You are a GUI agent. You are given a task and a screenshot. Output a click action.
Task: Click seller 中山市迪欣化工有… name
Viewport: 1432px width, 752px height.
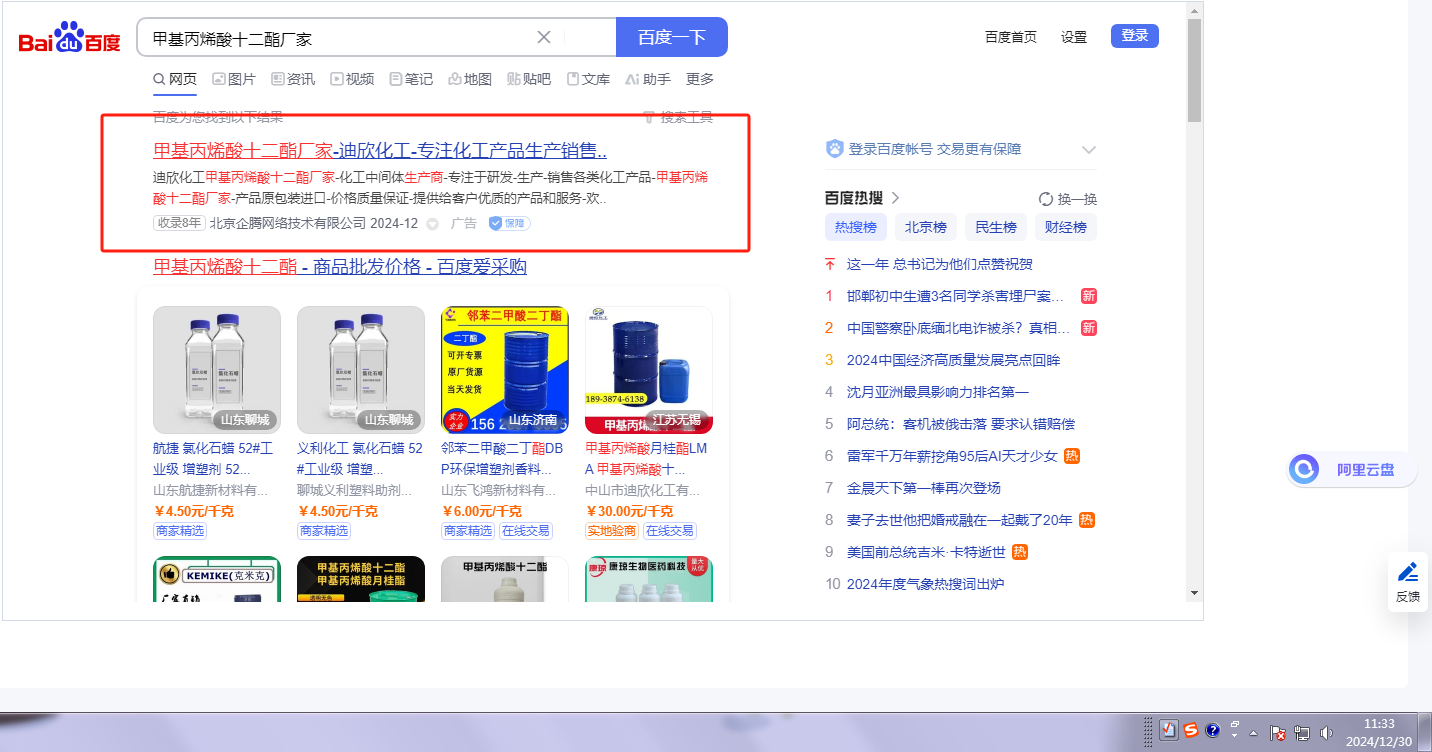pyautogui.click(x=643, y=491)
